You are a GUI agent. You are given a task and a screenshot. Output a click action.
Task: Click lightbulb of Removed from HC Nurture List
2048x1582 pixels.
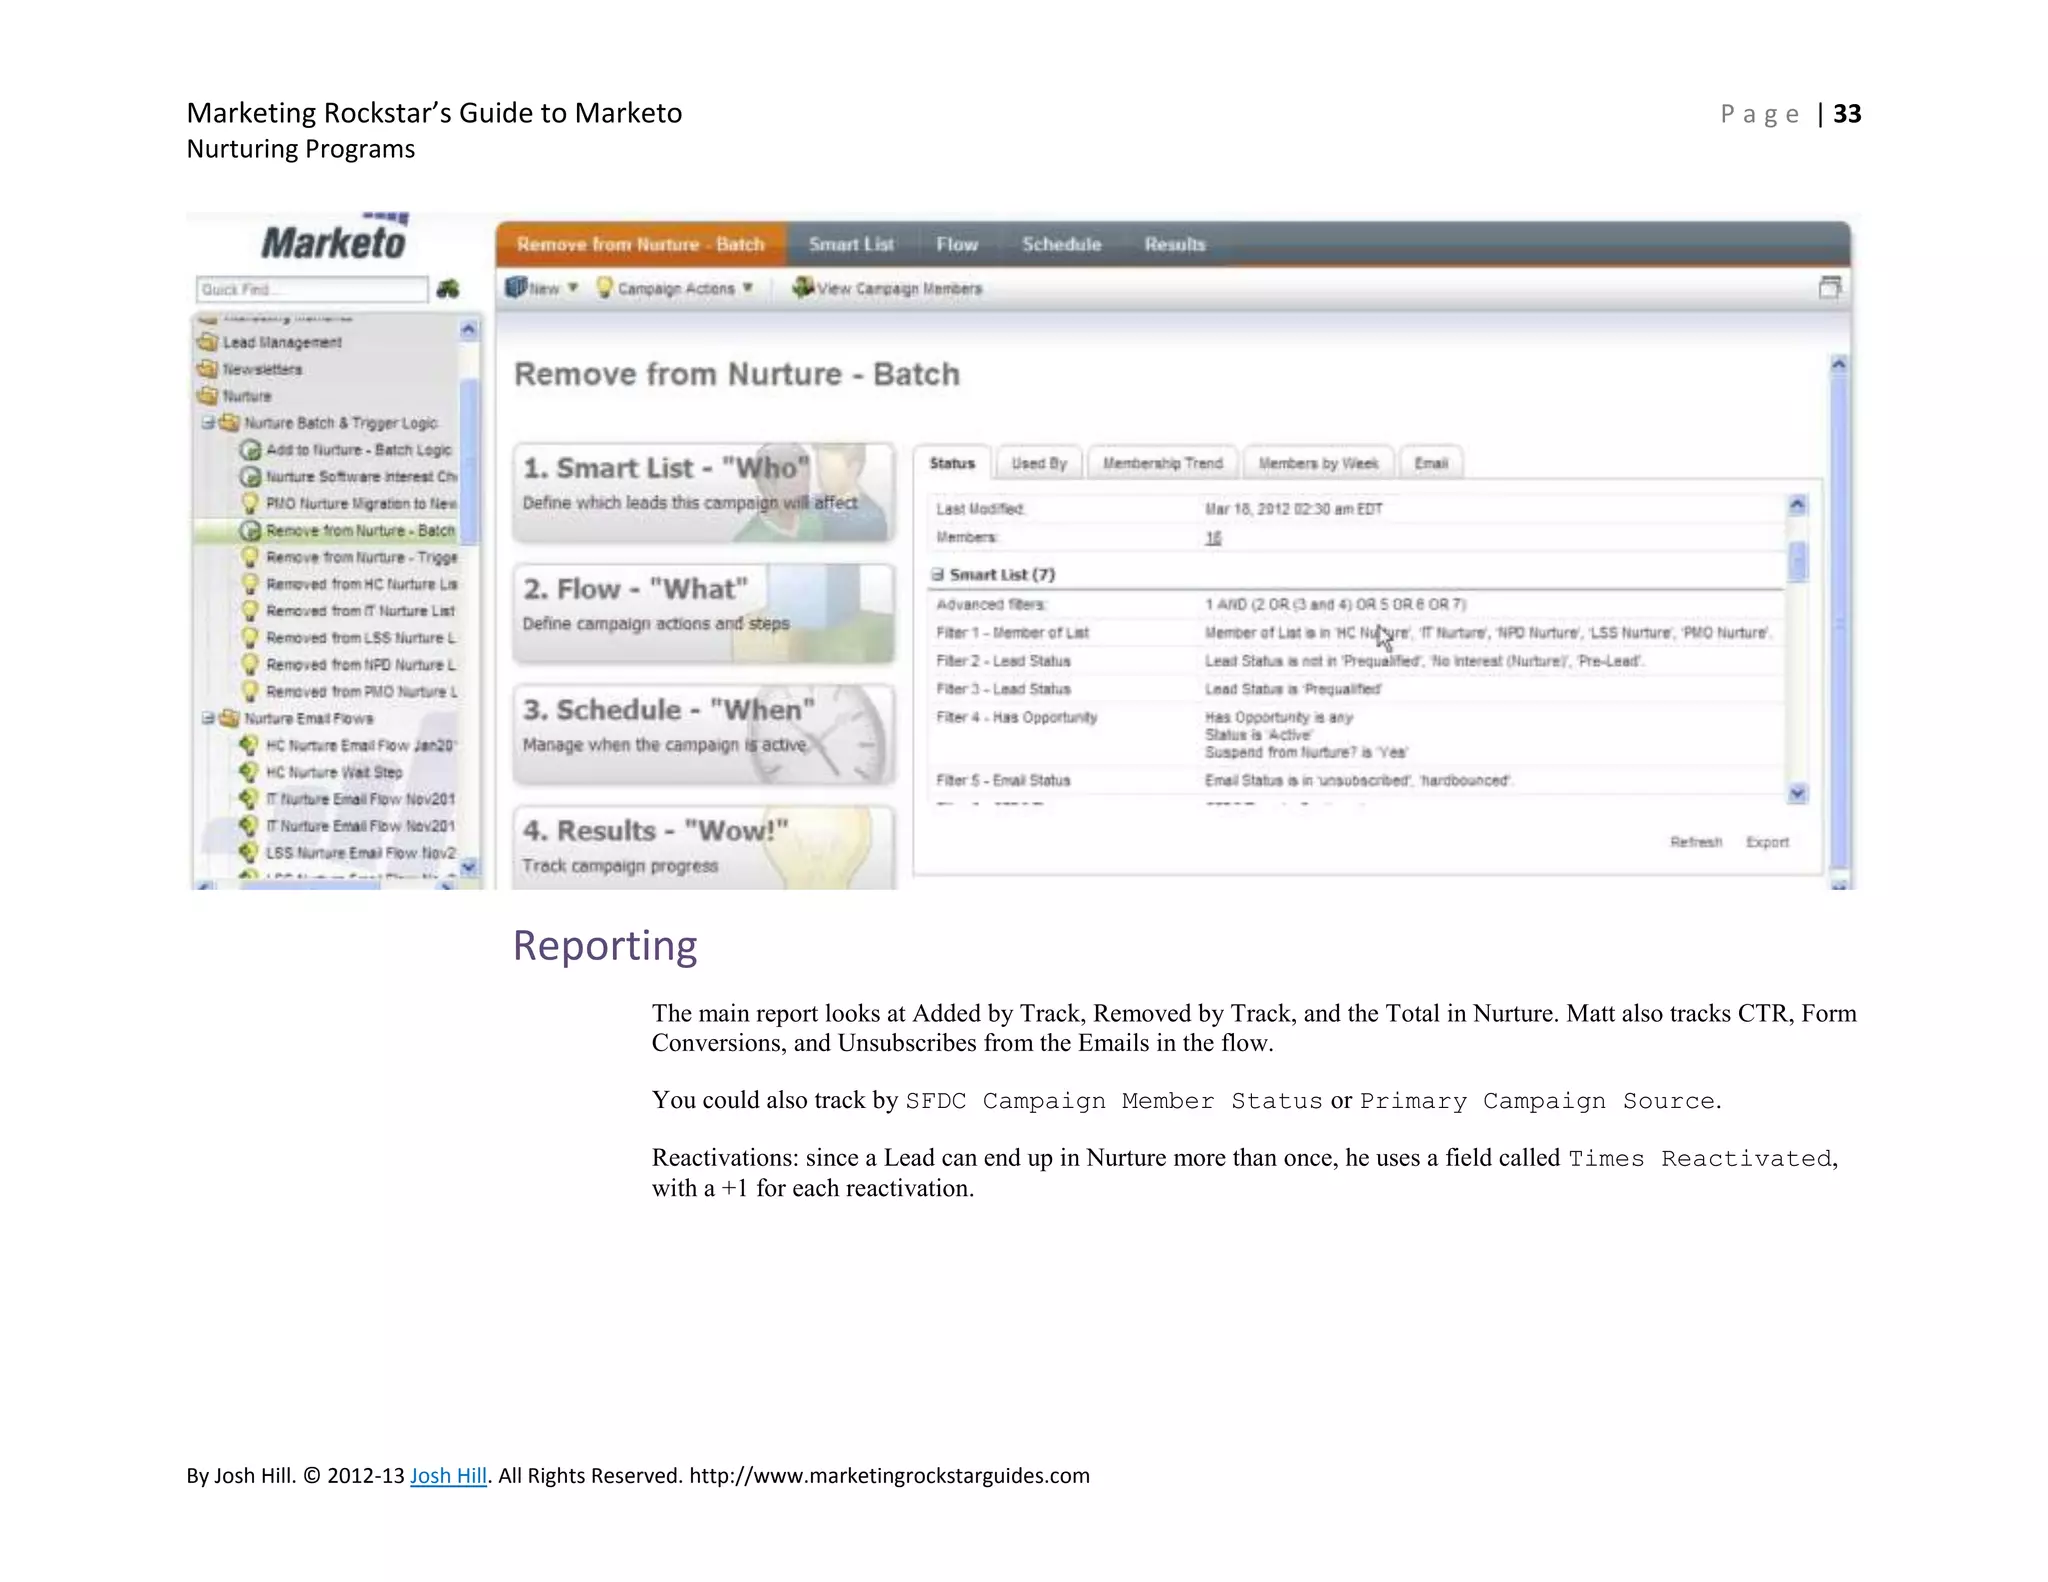tap(250, 584)
